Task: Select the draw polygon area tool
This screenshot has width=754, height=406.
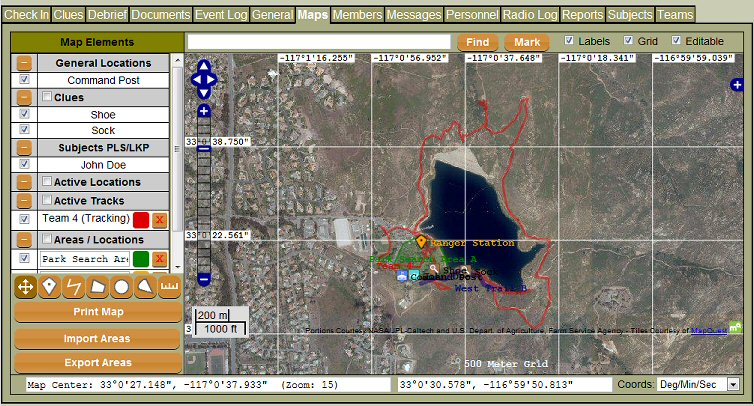Action: [98, 287]
